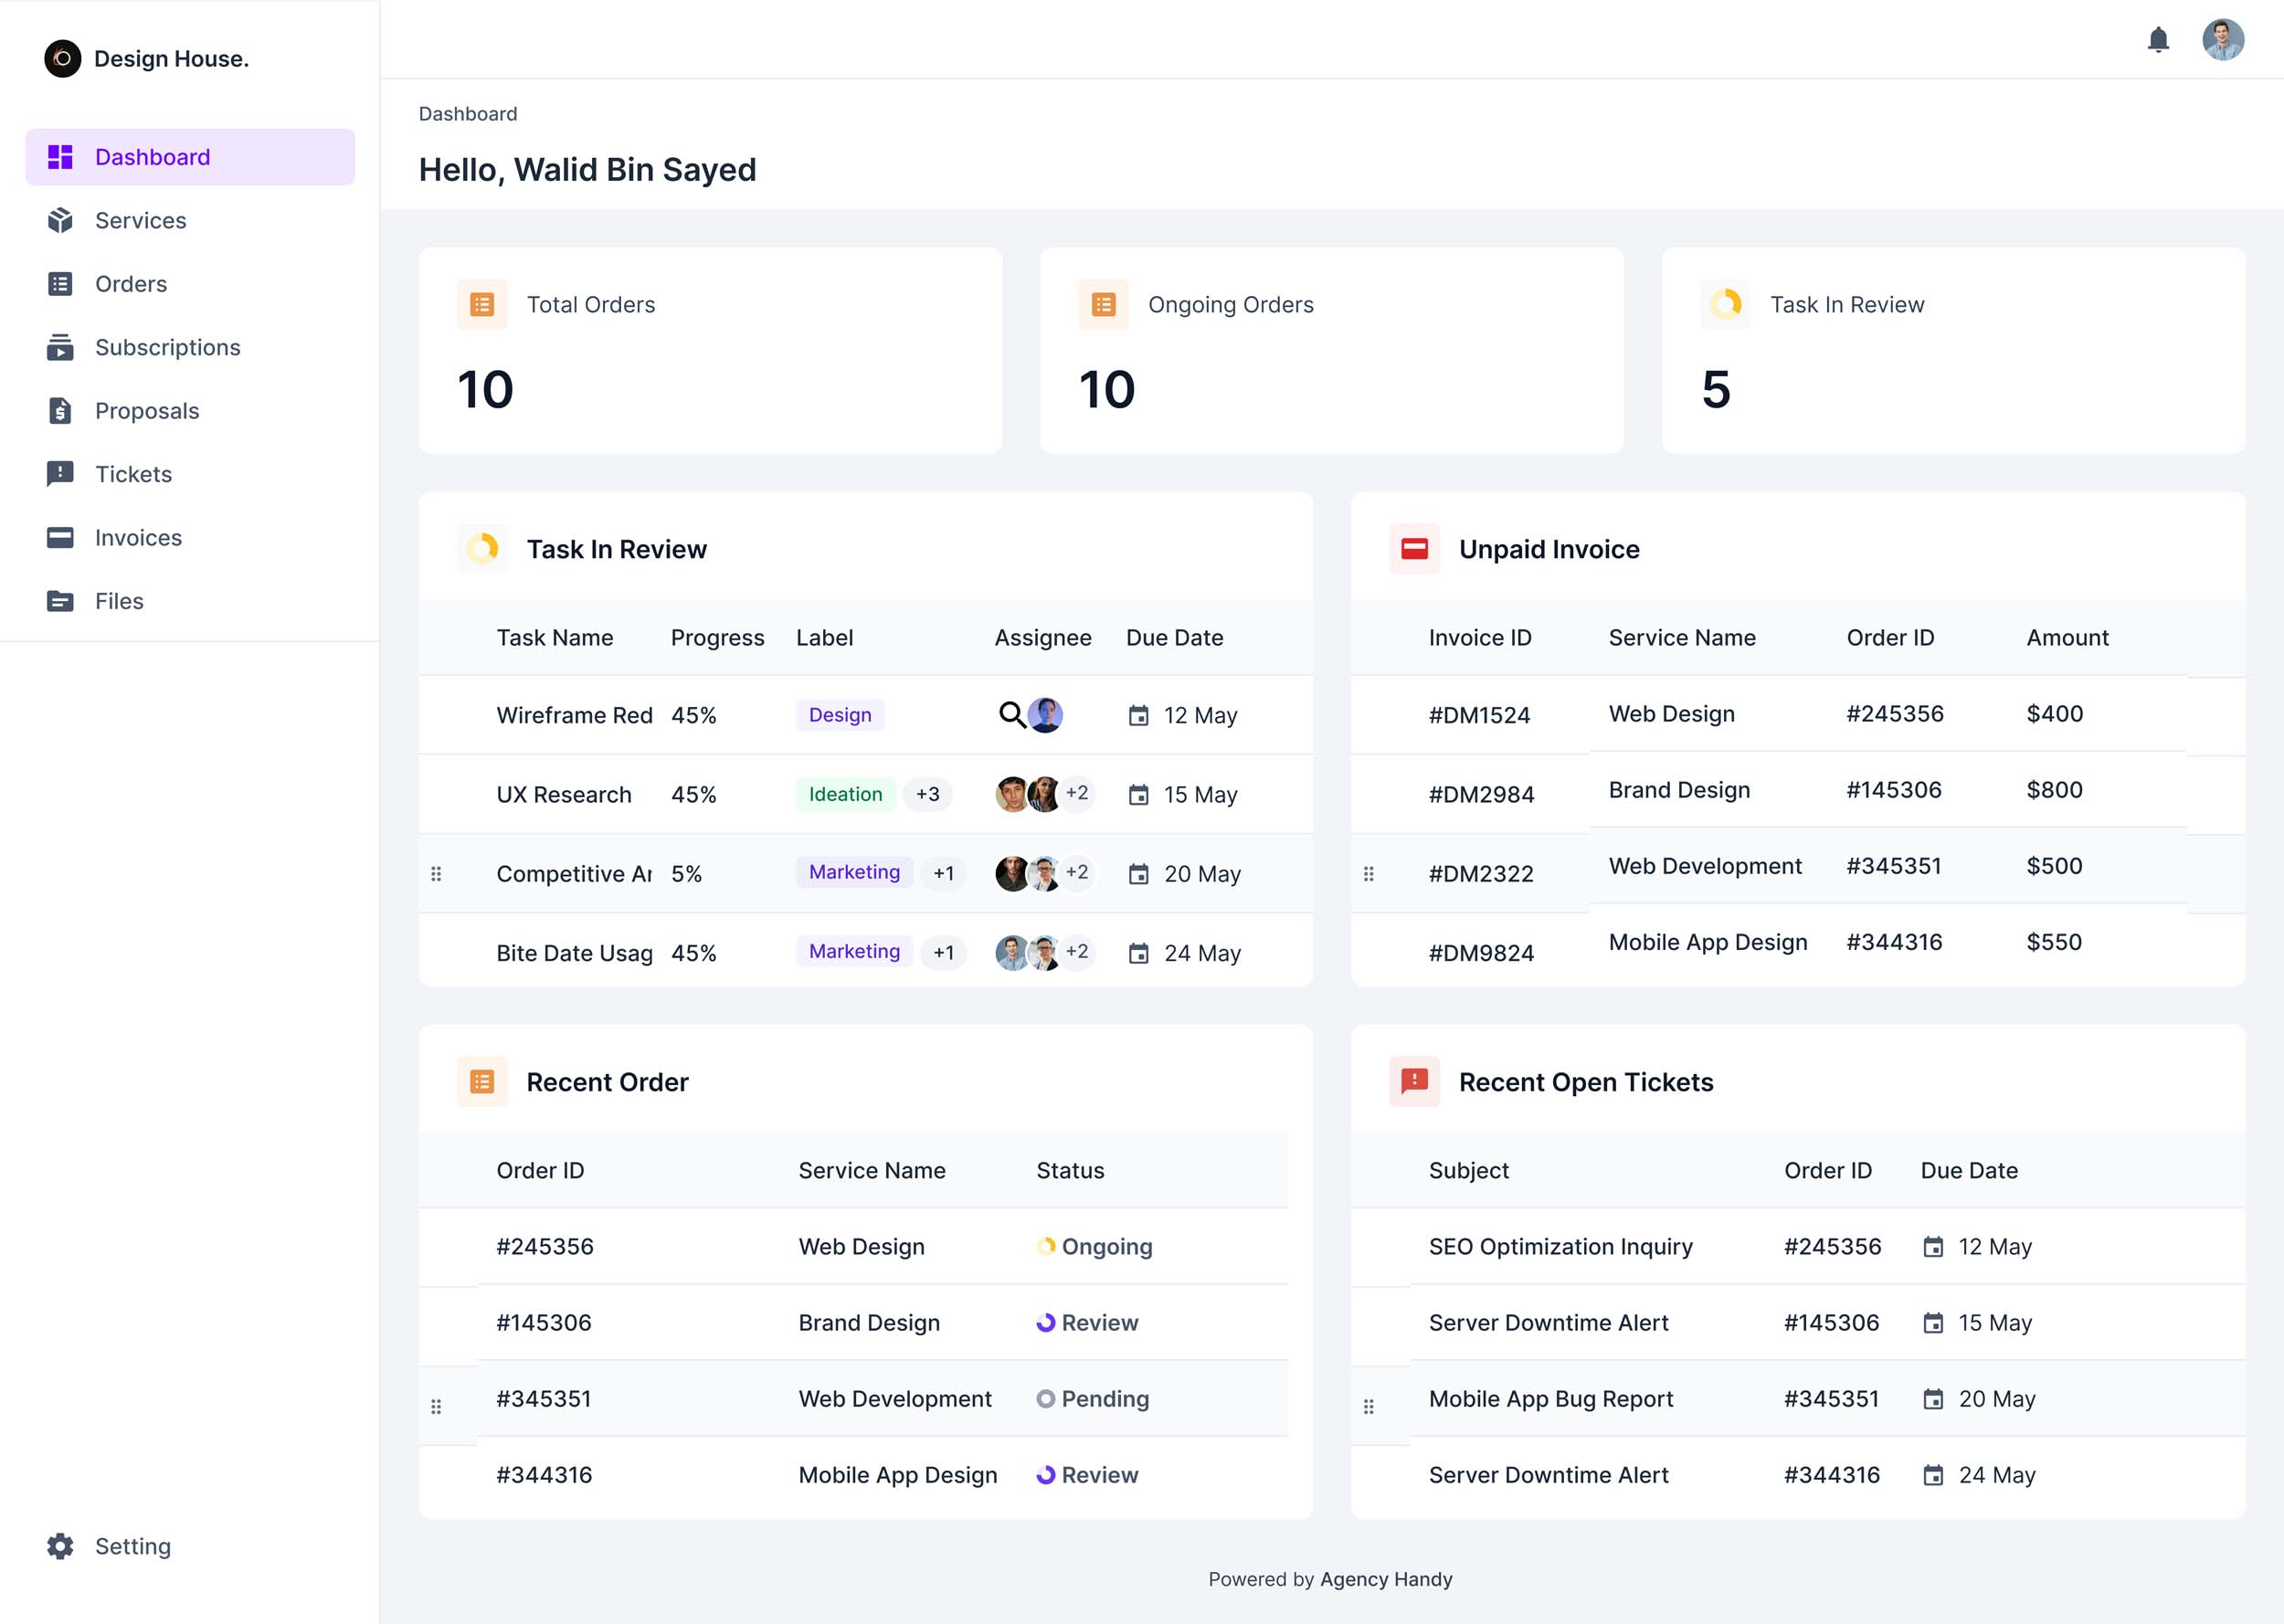Click the Tickets sidebar icon
Viewport: 2284px width, 1624px height.
(x=60, y=474)
